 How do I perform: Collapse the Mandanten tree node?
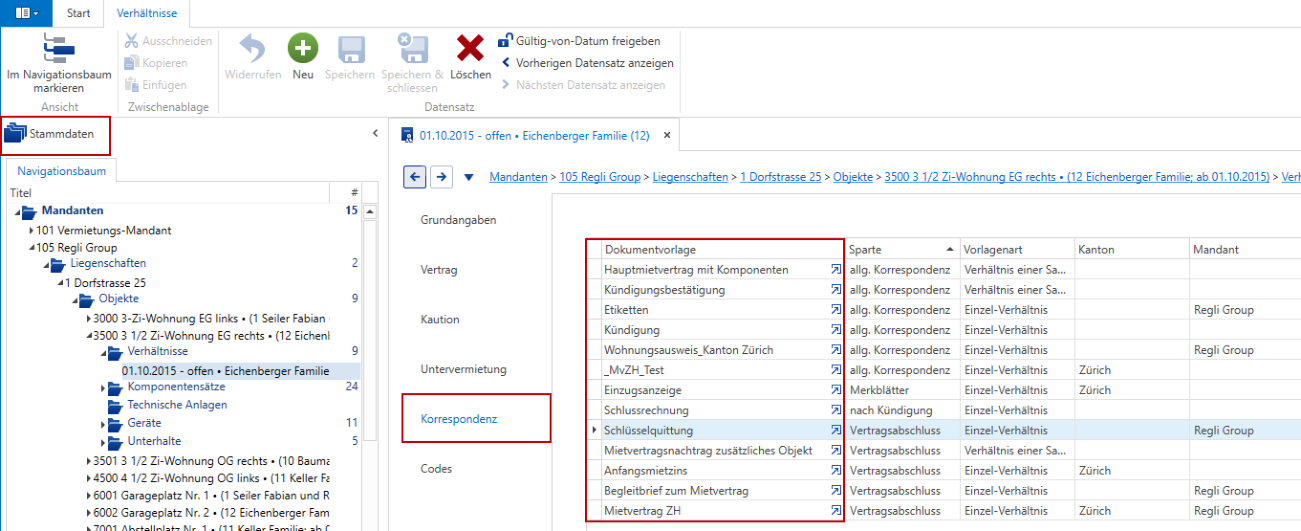[x=18, y=211]
